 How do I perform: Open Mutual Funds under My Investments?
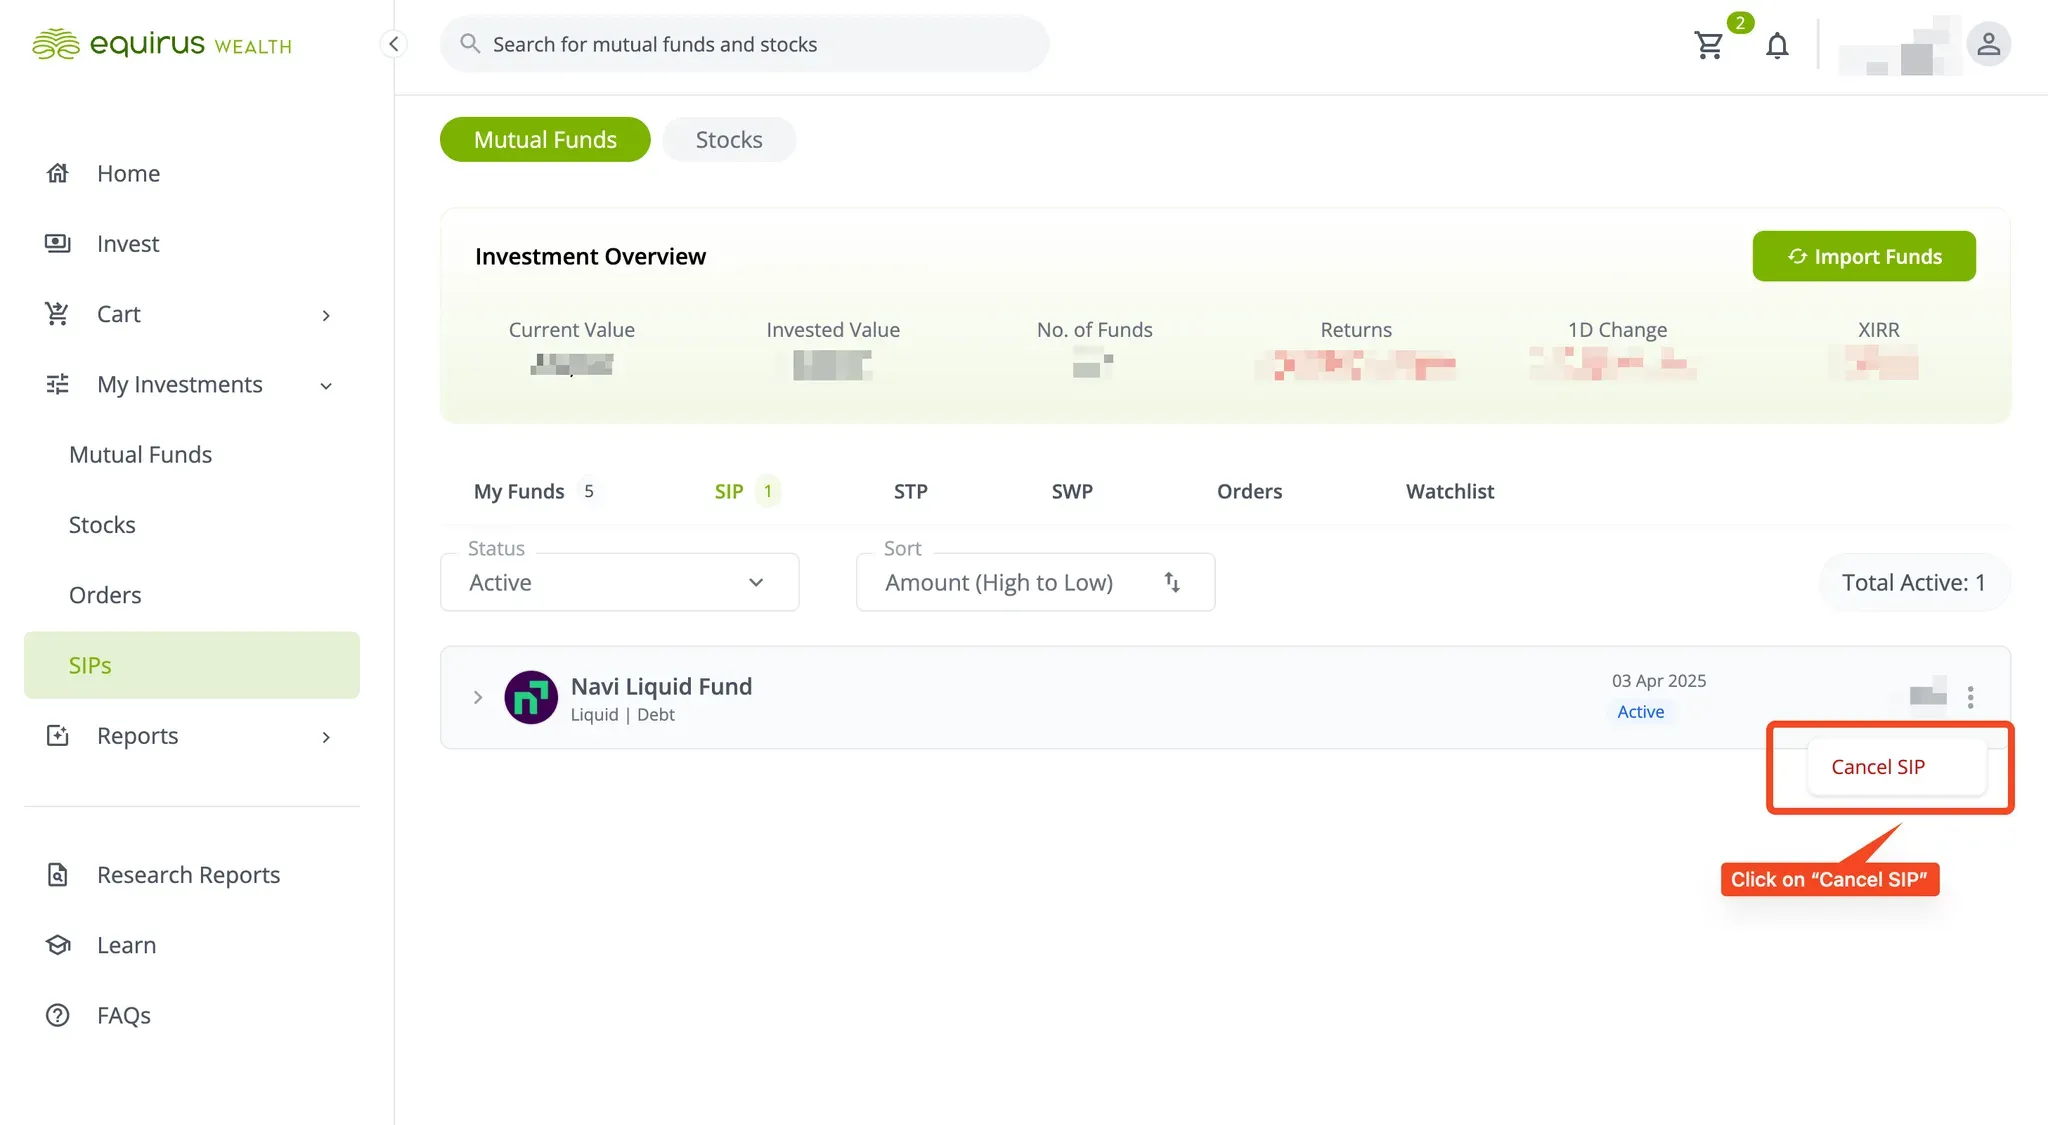(x=140, y=454)
